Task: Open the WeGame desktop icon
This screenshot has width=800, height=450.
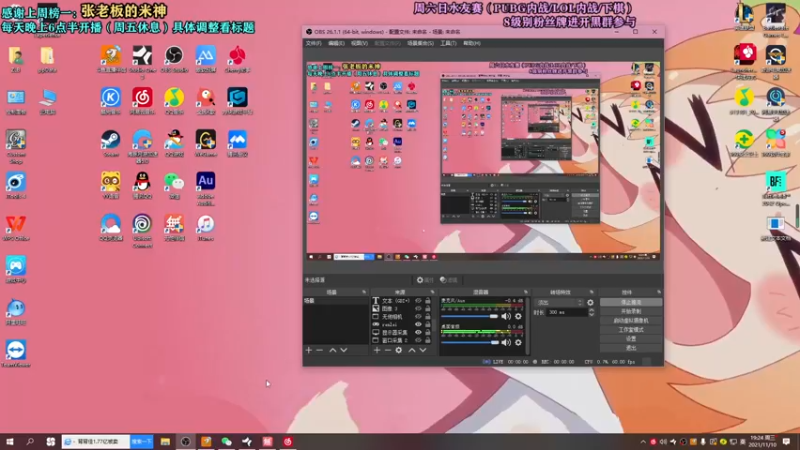Action: tap(206, 143)
